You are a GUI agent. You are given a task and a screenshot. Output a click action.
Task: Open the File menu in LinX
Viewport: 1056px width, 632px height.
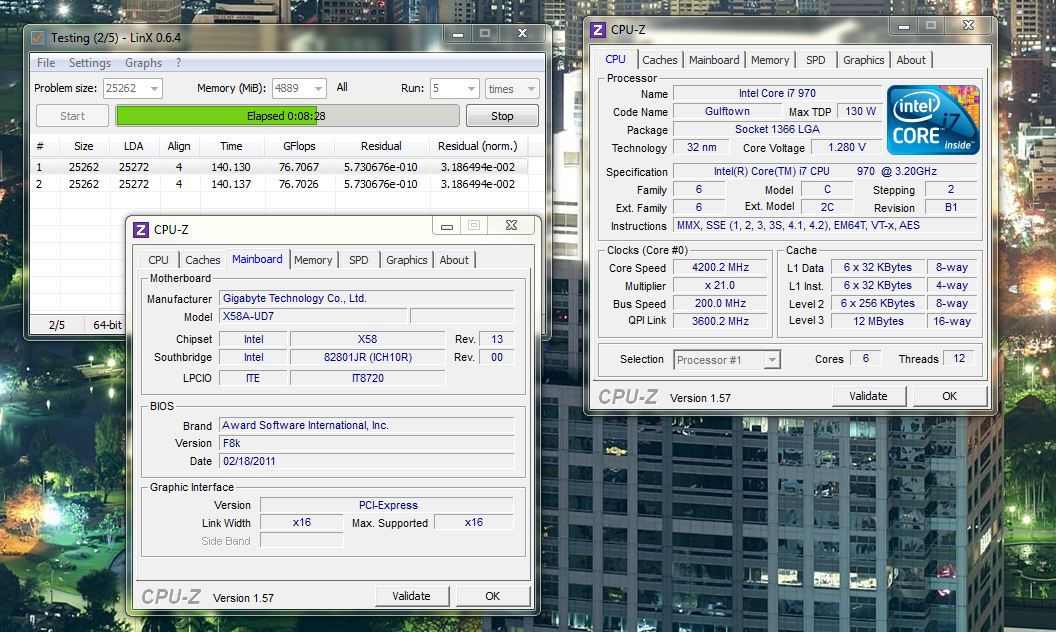click(x=46, y=63)
